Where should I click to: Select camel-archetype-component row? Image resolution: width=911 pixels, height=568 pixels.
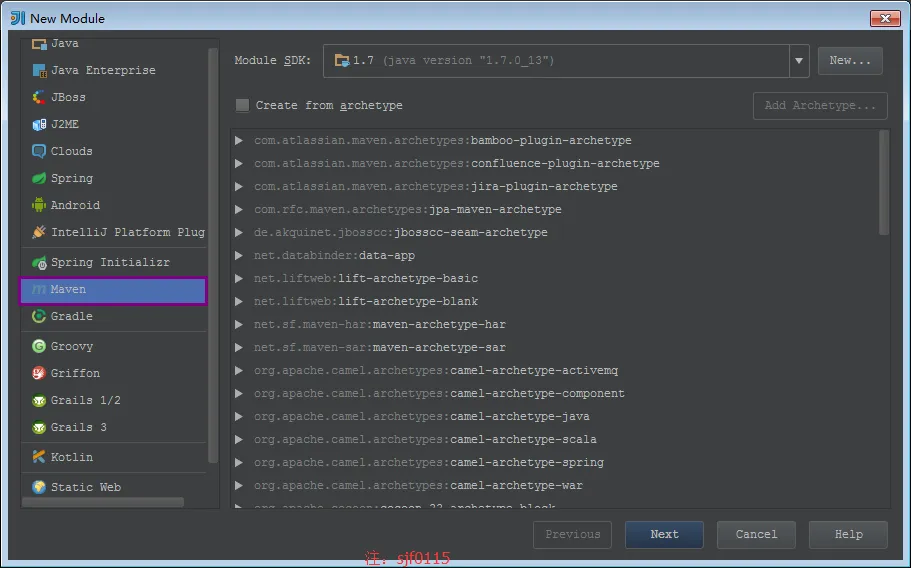[555, 394]
